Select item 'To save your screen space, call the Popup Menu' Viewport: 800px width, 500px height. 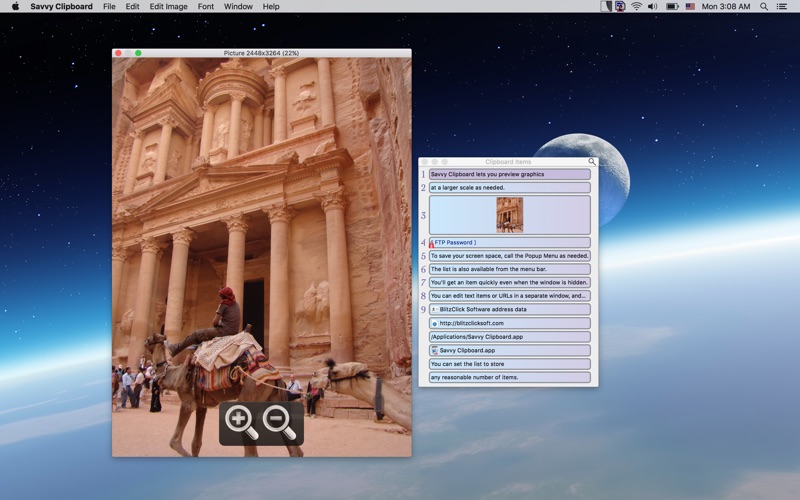click(510, 256)
